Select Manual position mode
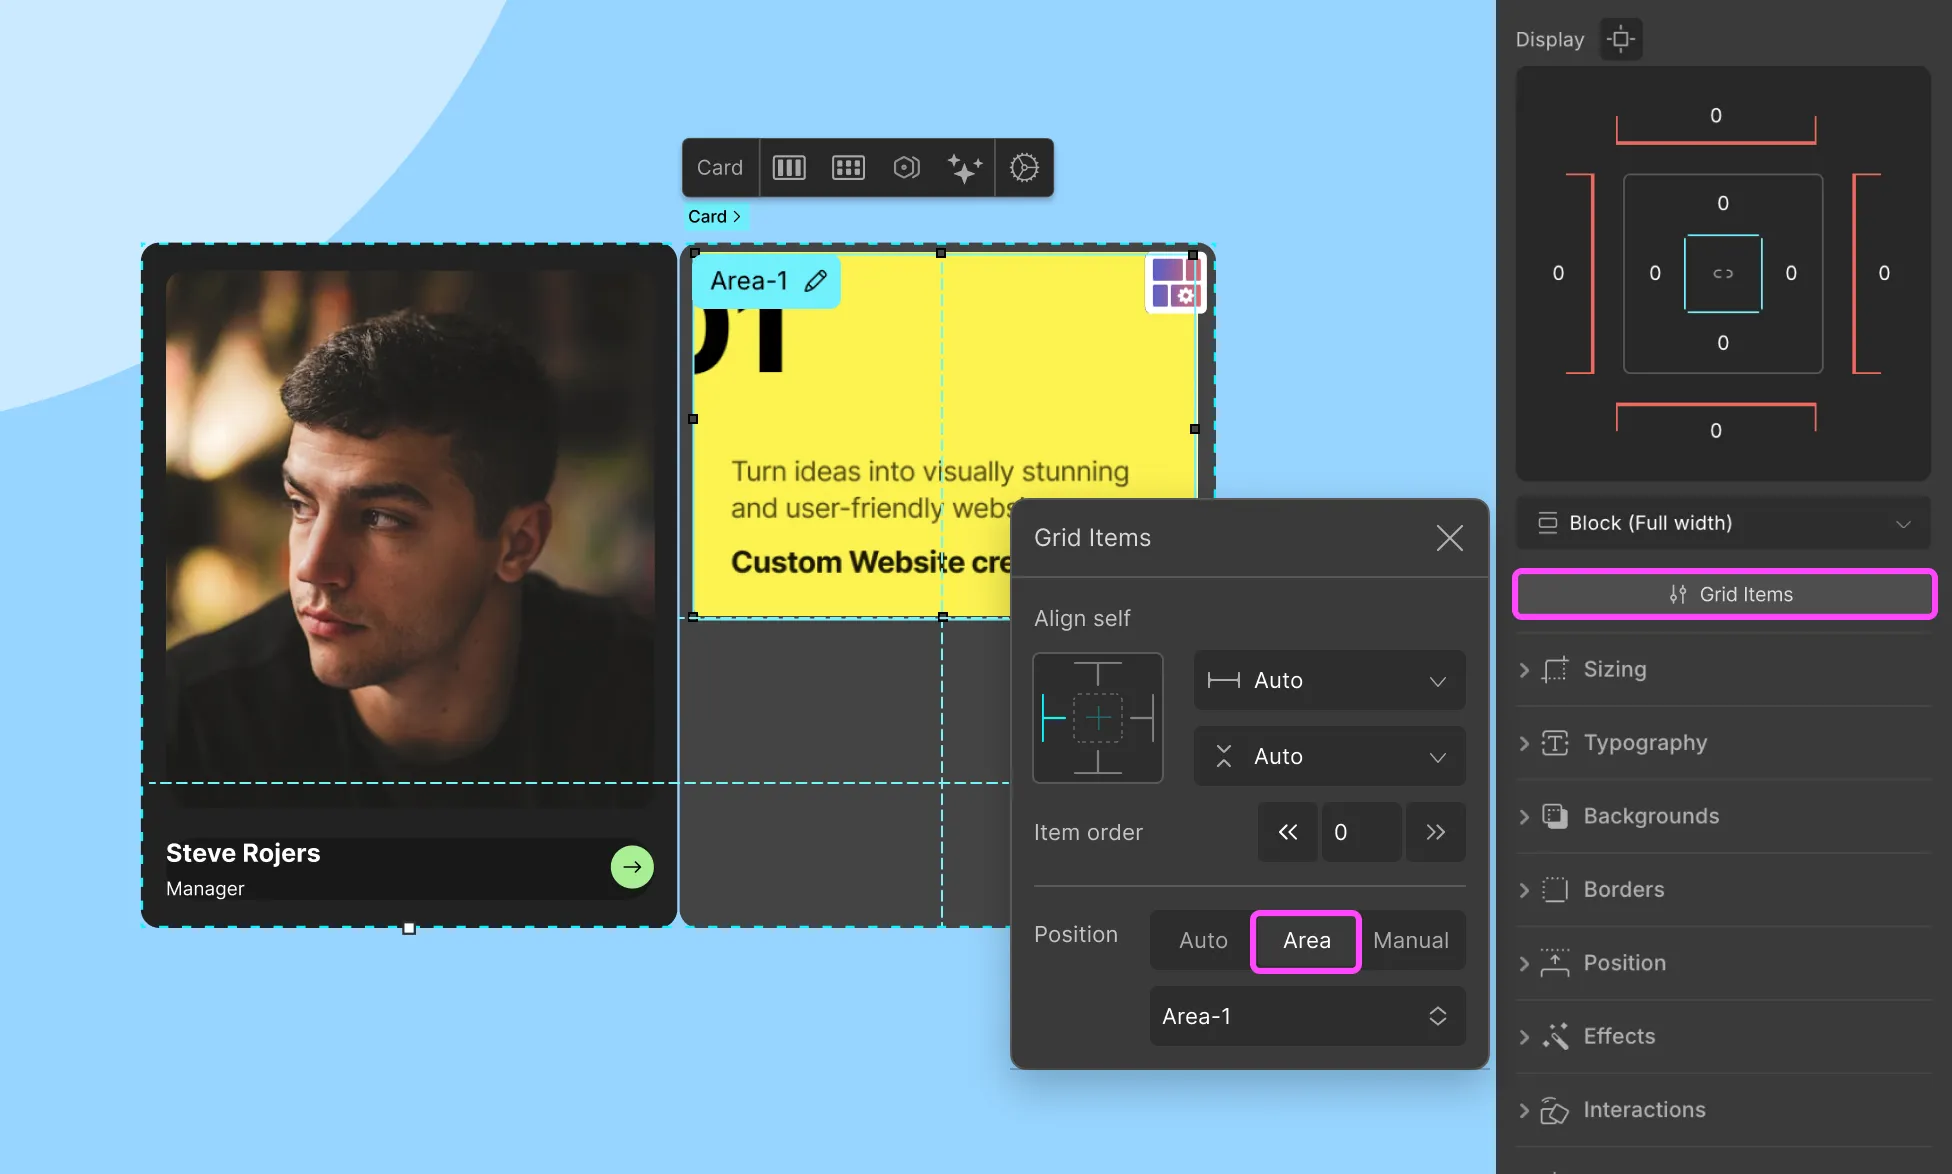 (x=1411, y=940)
